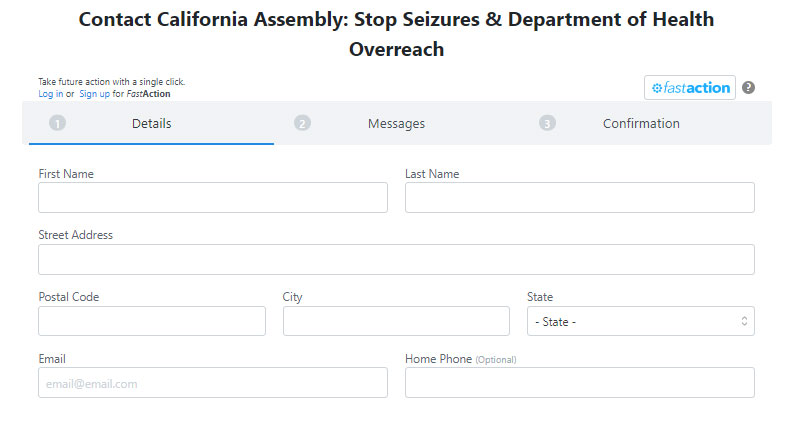This screenshot has width=808, height=442.
Task: Click the Email input field
Action: coord(213,383)
